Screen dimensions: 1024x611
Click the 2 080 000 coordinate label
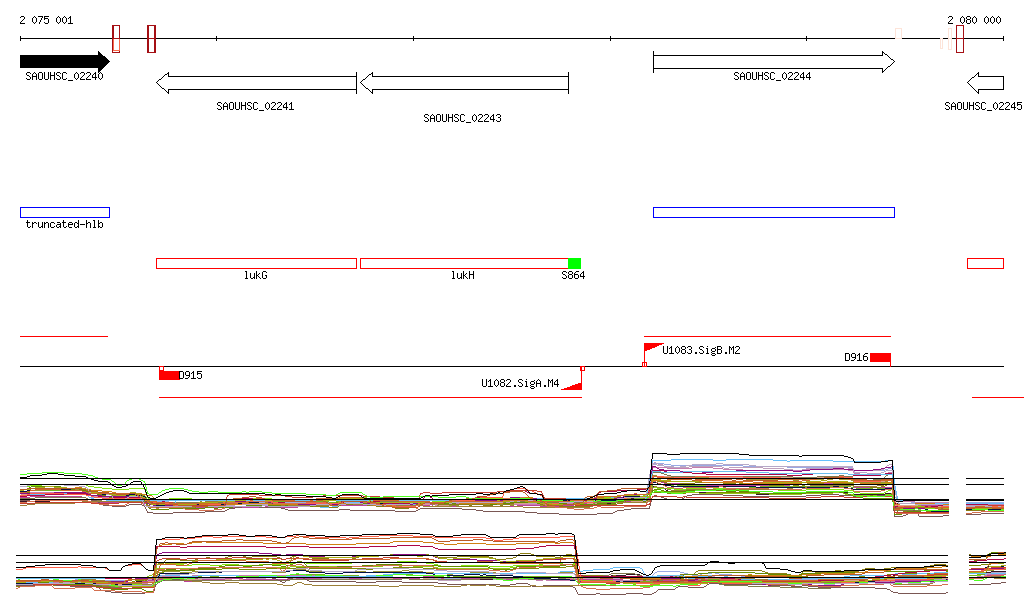(973, 20)
